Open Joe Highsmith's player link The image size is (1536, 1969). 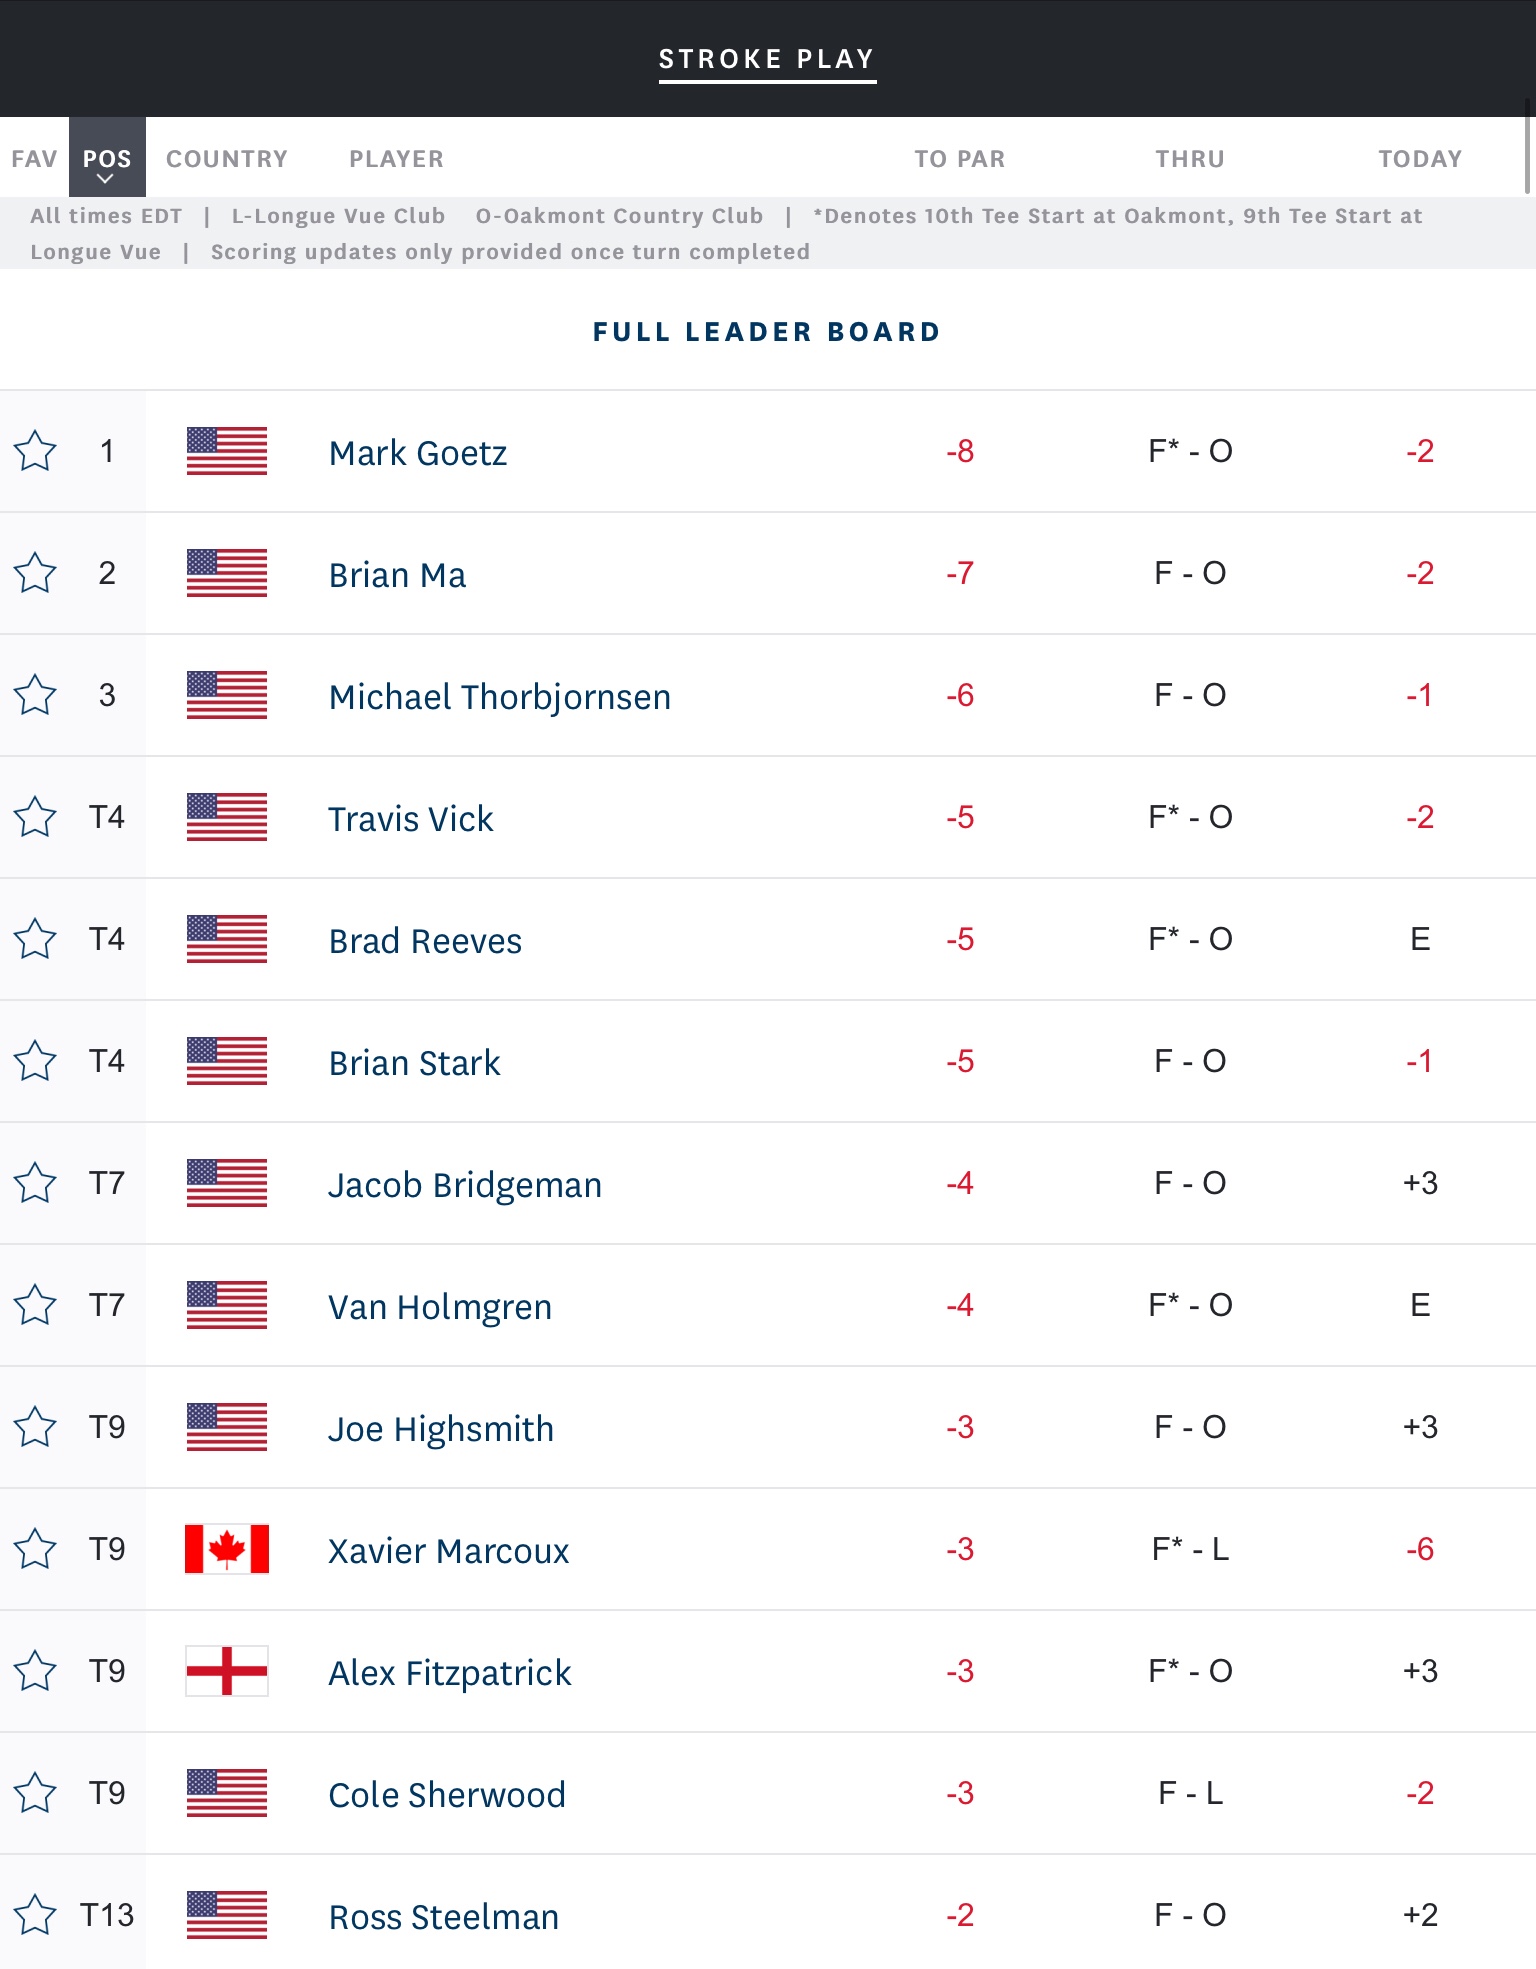(x=441, y=1429)
